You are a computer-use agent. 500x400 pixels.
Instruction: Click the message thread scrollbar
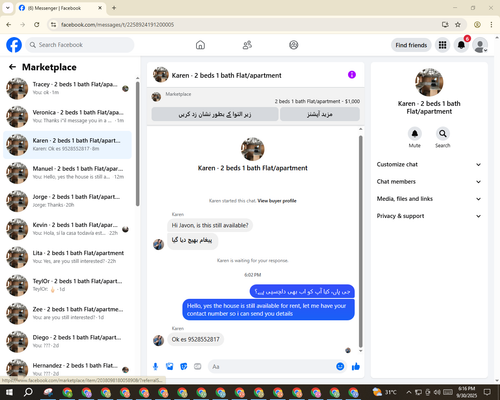coord(360,241)
